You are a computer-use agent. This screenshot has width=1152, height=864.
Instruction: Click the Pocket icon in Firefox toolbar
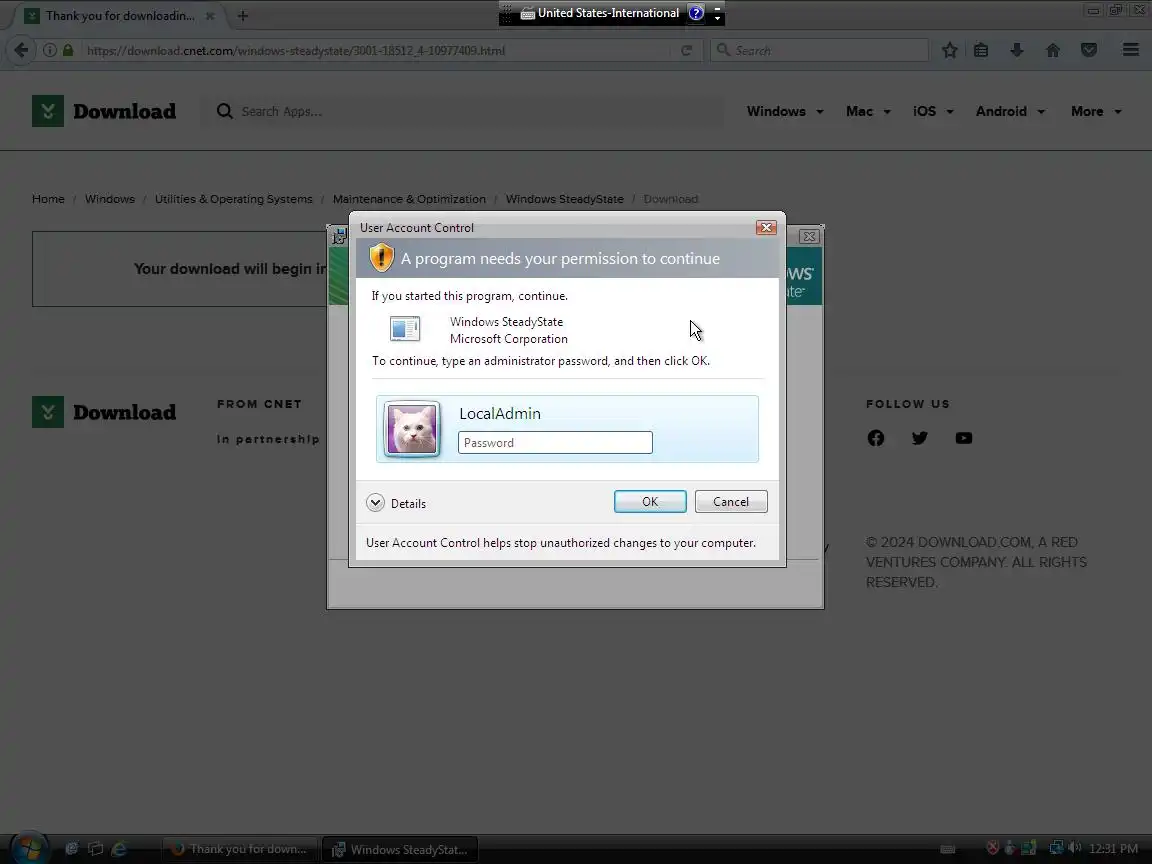click(1089, 50)
